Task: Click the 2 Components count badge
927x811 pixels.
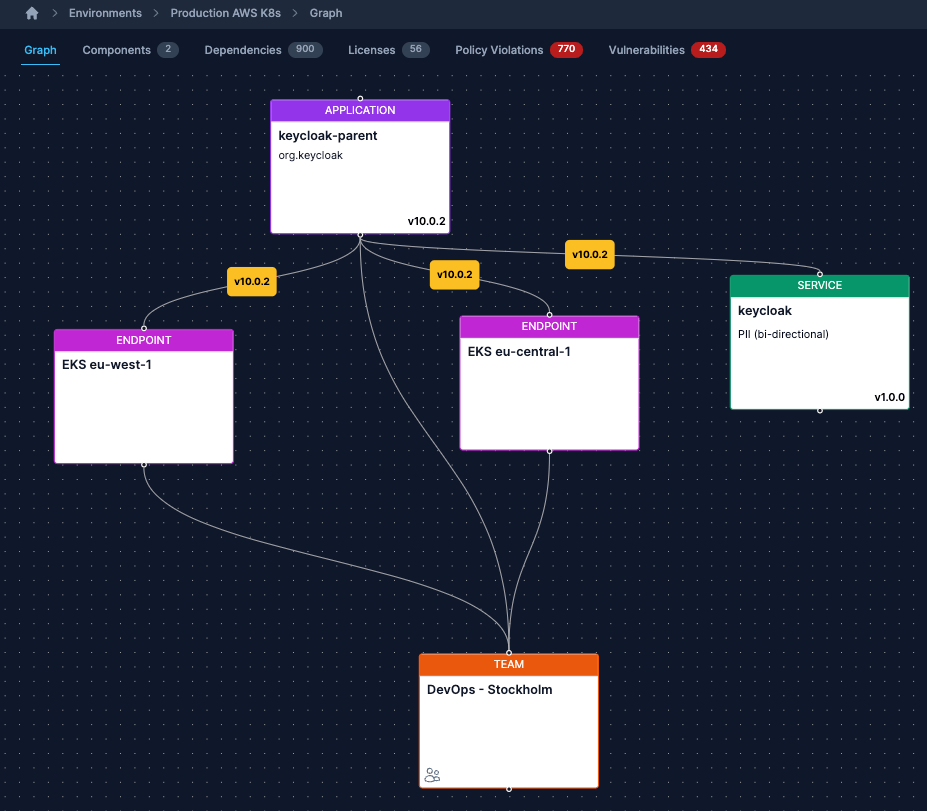Action: [168, 50]
